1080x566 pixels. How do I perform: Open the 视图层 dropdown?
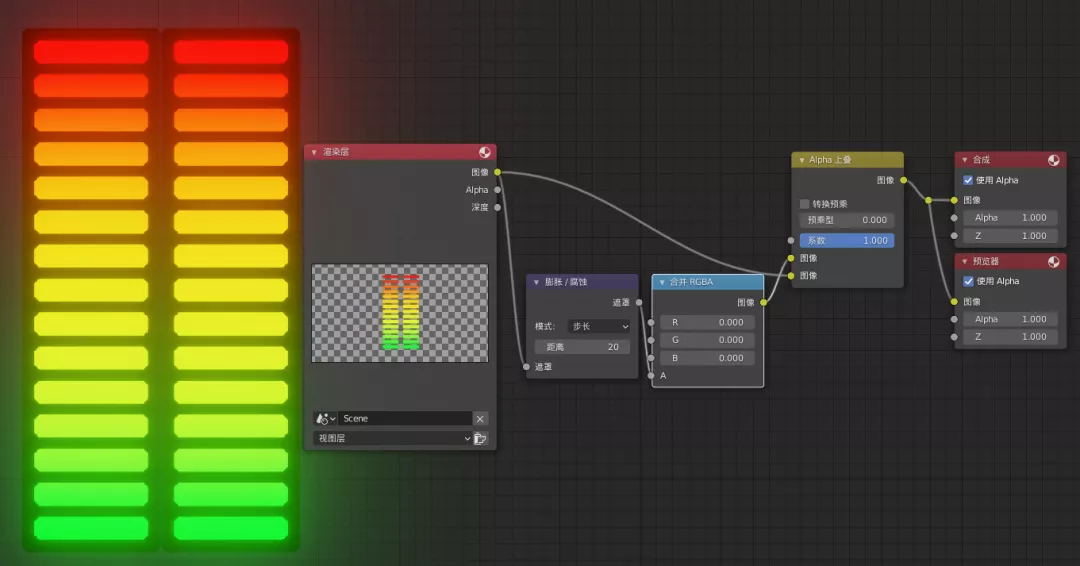click(x=393, y=439)
